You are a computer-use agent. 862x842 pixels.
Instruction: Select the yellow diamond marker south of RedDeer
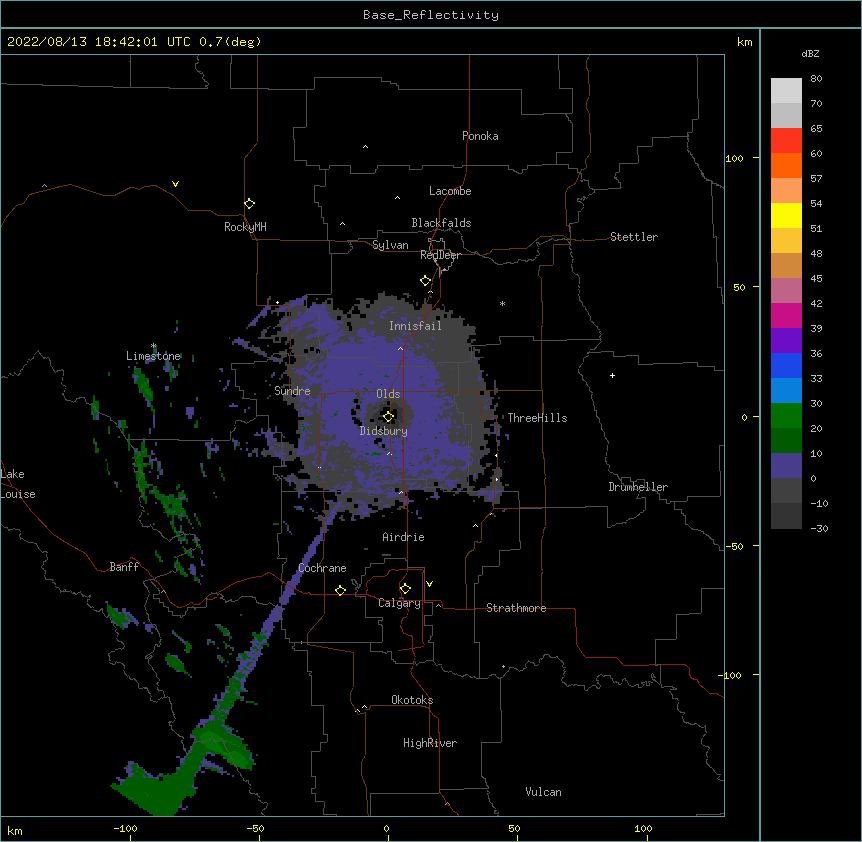[x=426, y=281]
